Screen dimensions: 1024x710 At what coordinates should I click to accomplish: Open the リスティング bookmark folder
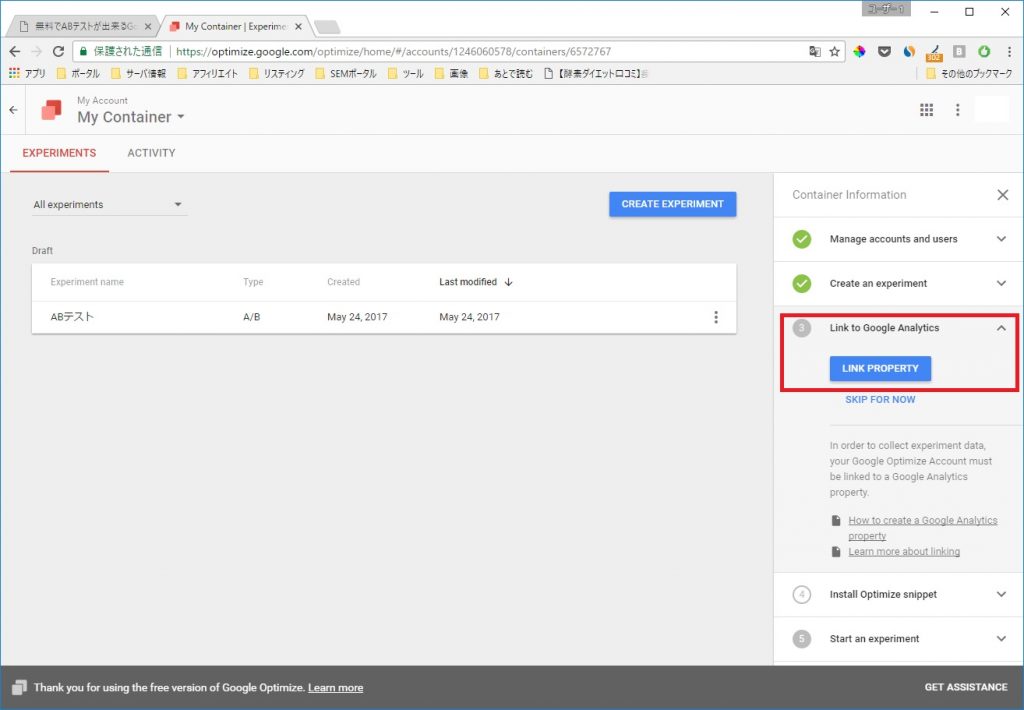[277, 73]
